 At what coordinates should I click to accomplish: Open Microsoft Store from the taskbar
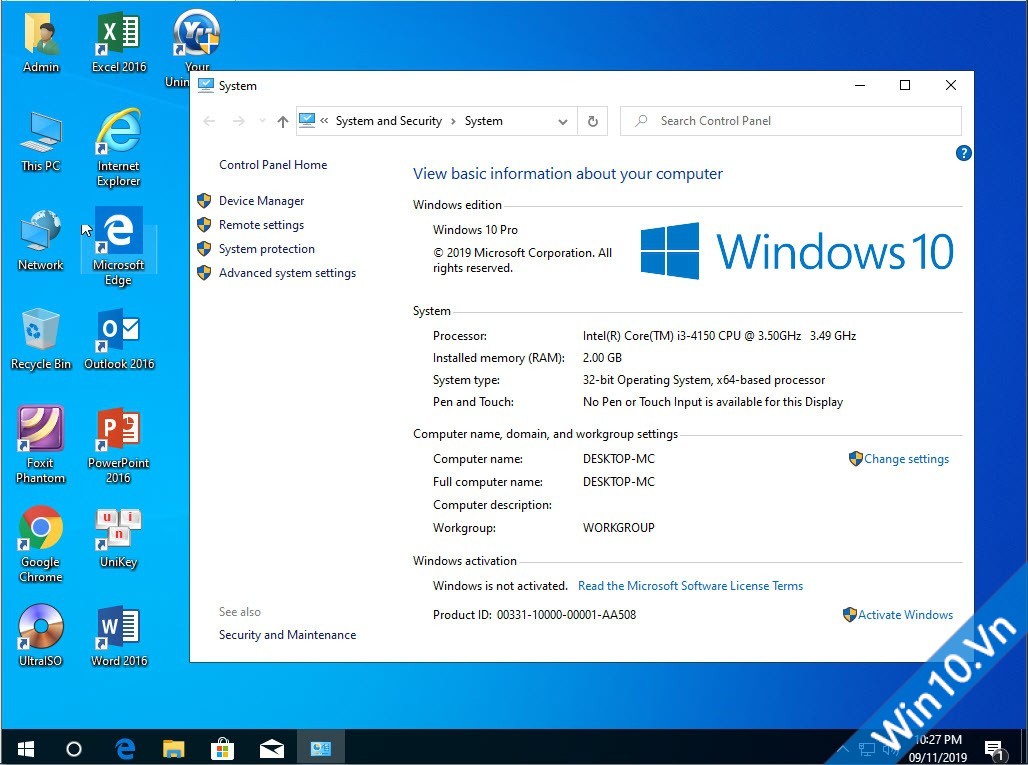tap(223, 748)
